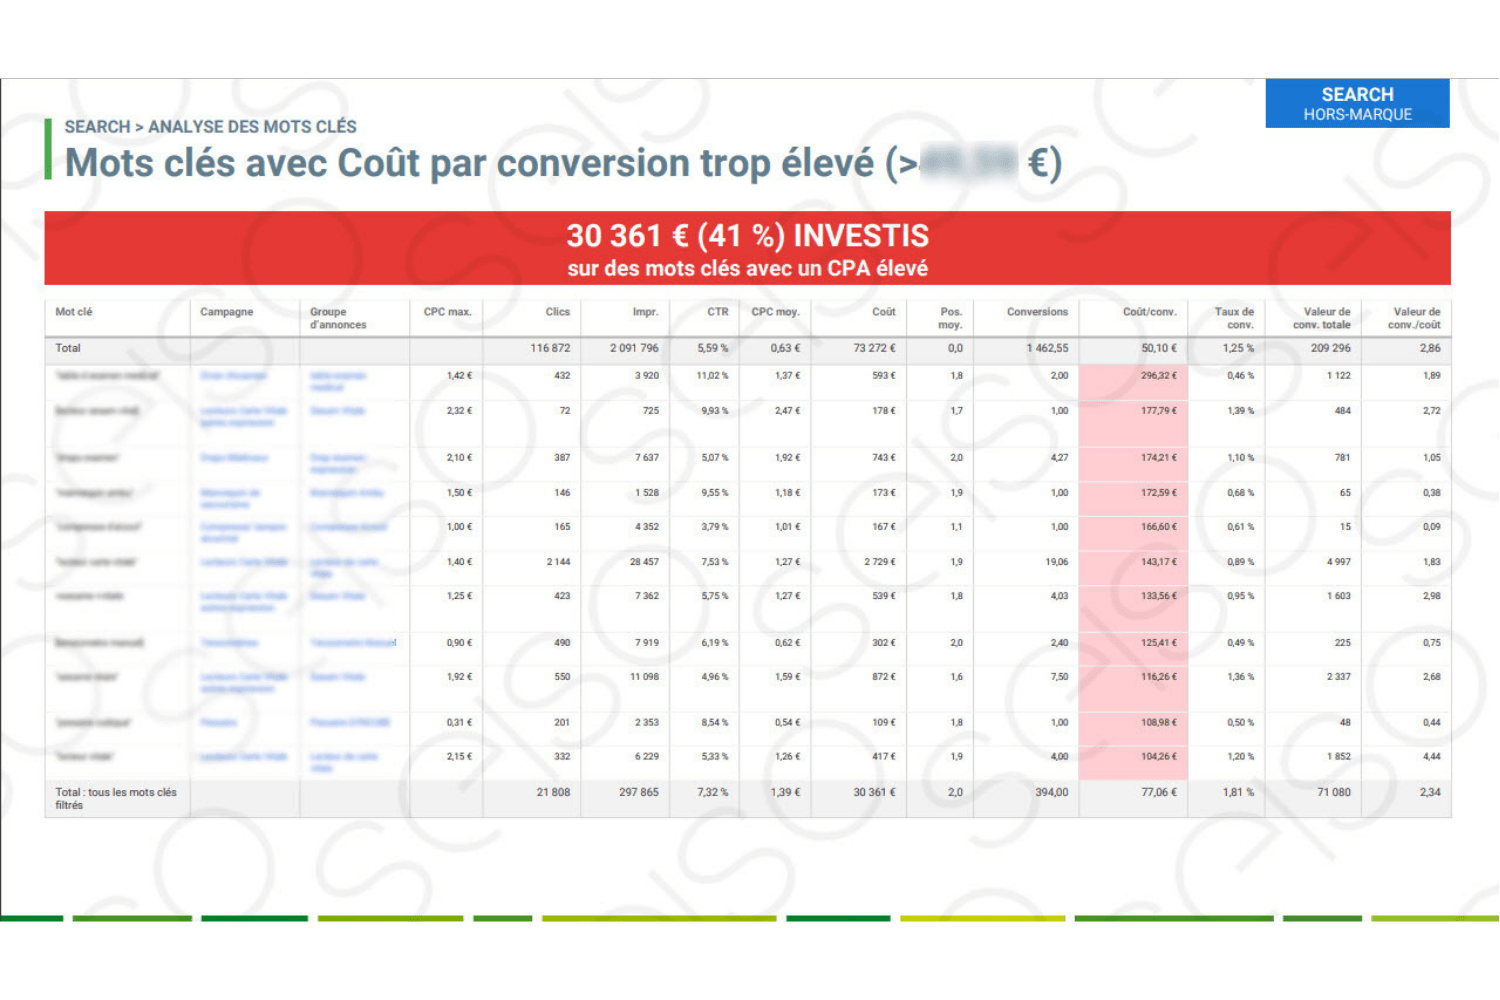1500x1000 pixels.
Task: Click the highlighted cell 177,79 €
Action: (1134, 423)
